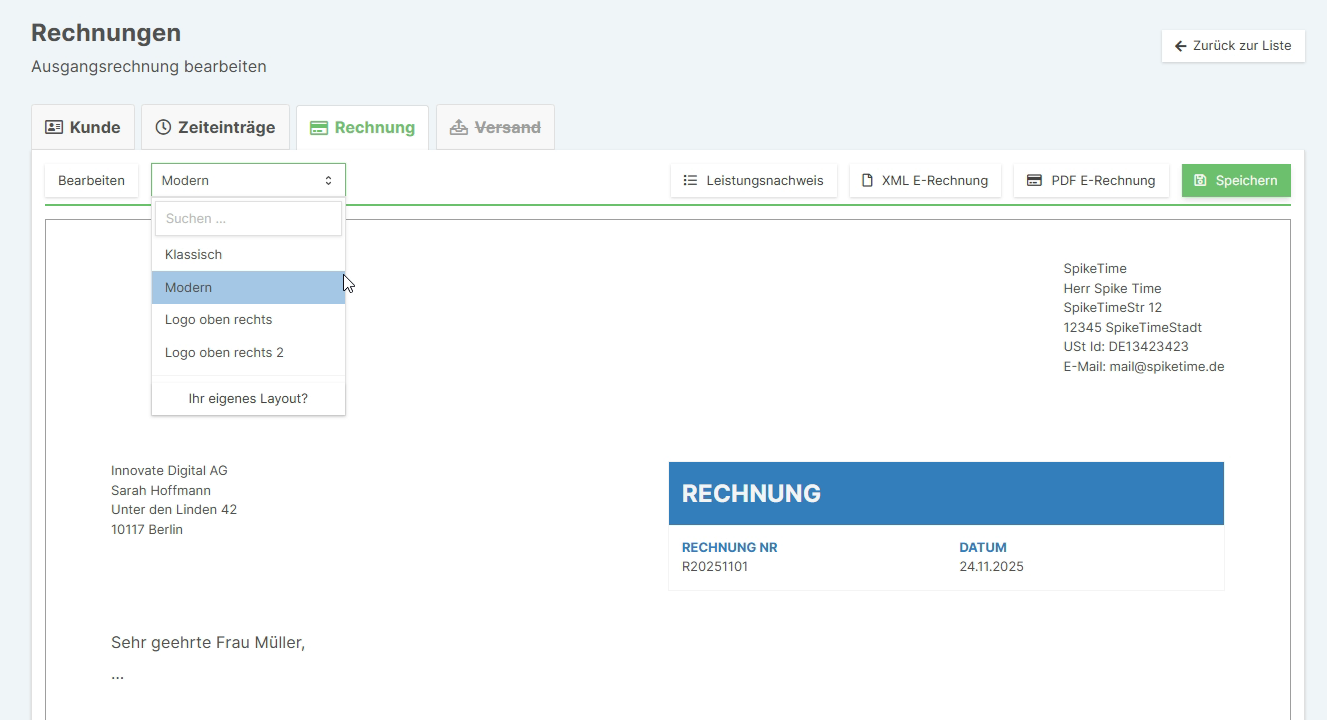Focus the Suchen search field

coord(248,219)
